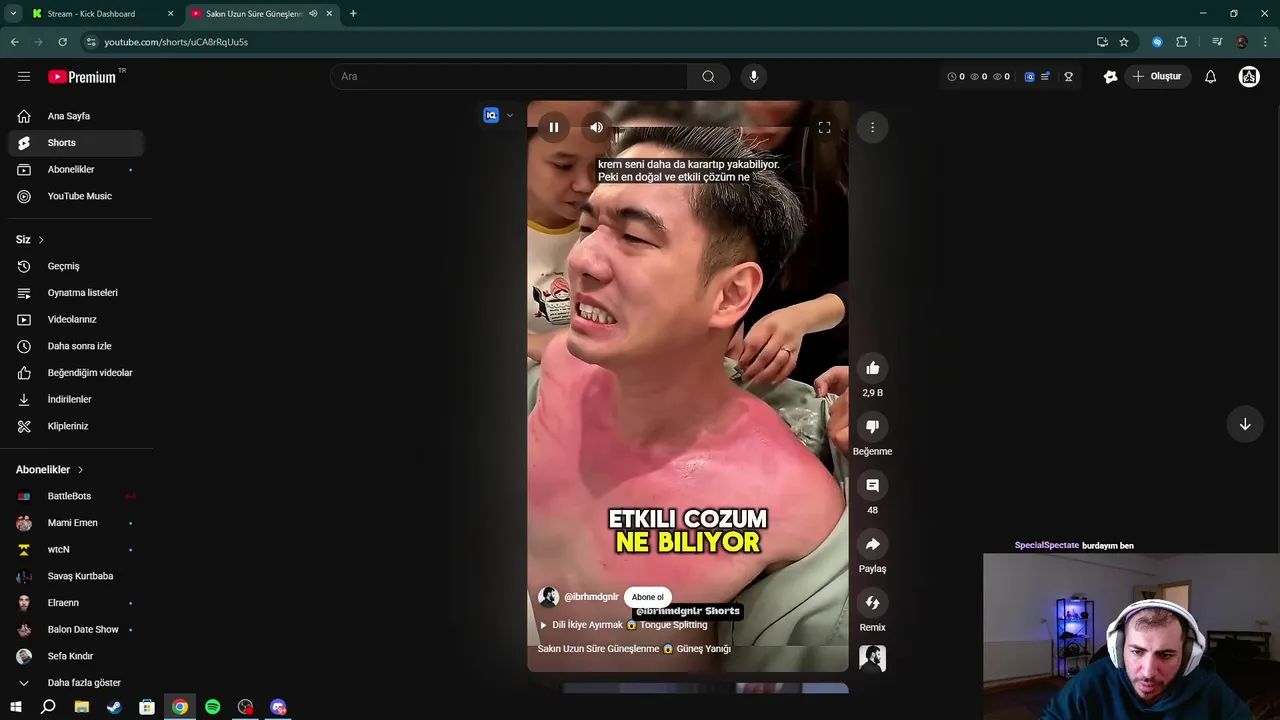
Task: Select the Sakın Uzun Süre Güneşlenme tab
Action: [264, 14]
